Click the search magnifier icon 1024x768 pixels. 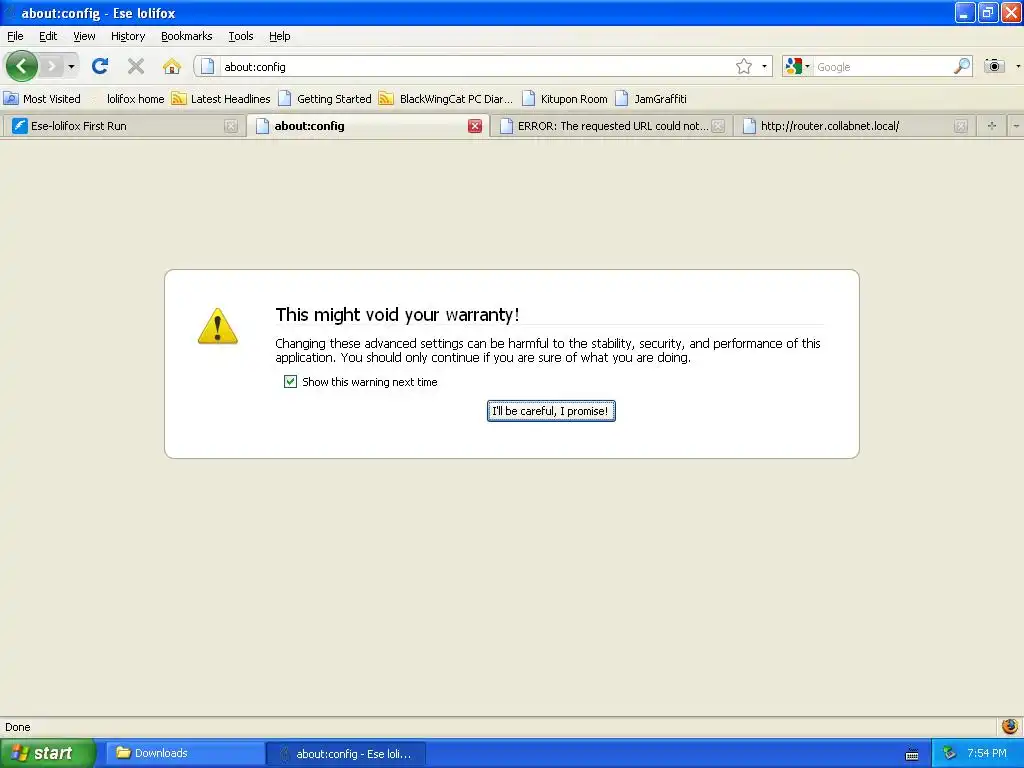coord(962,66)
